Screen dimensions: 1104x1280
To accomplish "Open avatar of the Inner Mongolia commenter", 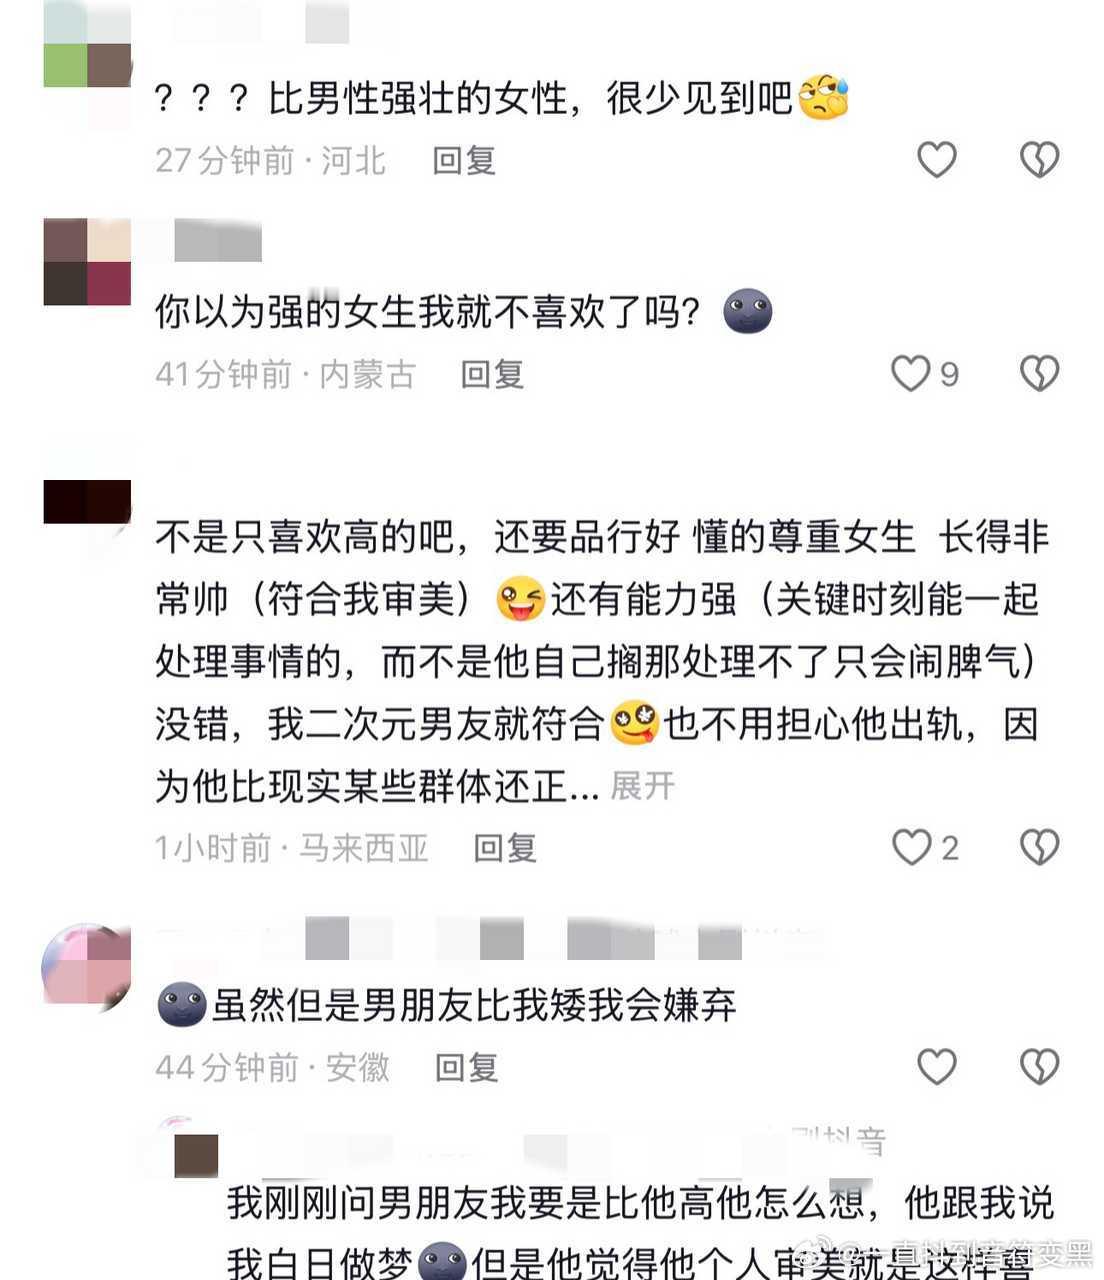I will click(x=87, y=262).
